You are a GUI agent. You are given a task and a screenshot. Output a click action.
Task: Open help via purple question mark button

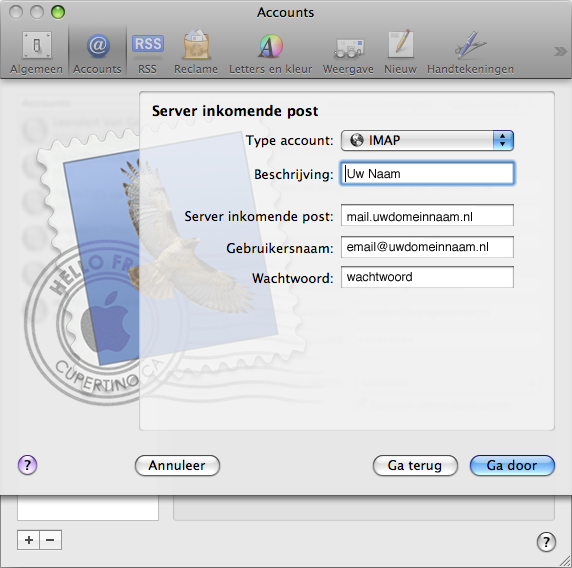tap(27, 465)
